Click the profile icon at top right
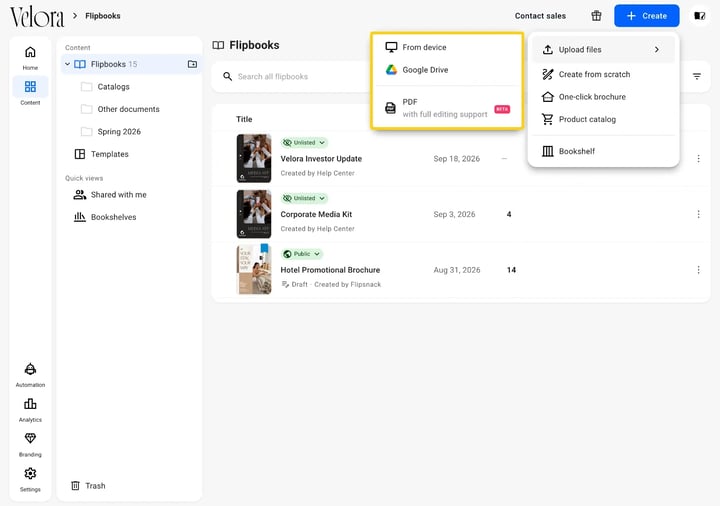The height and width of the screenshot is (506, 720). point(699,16)
